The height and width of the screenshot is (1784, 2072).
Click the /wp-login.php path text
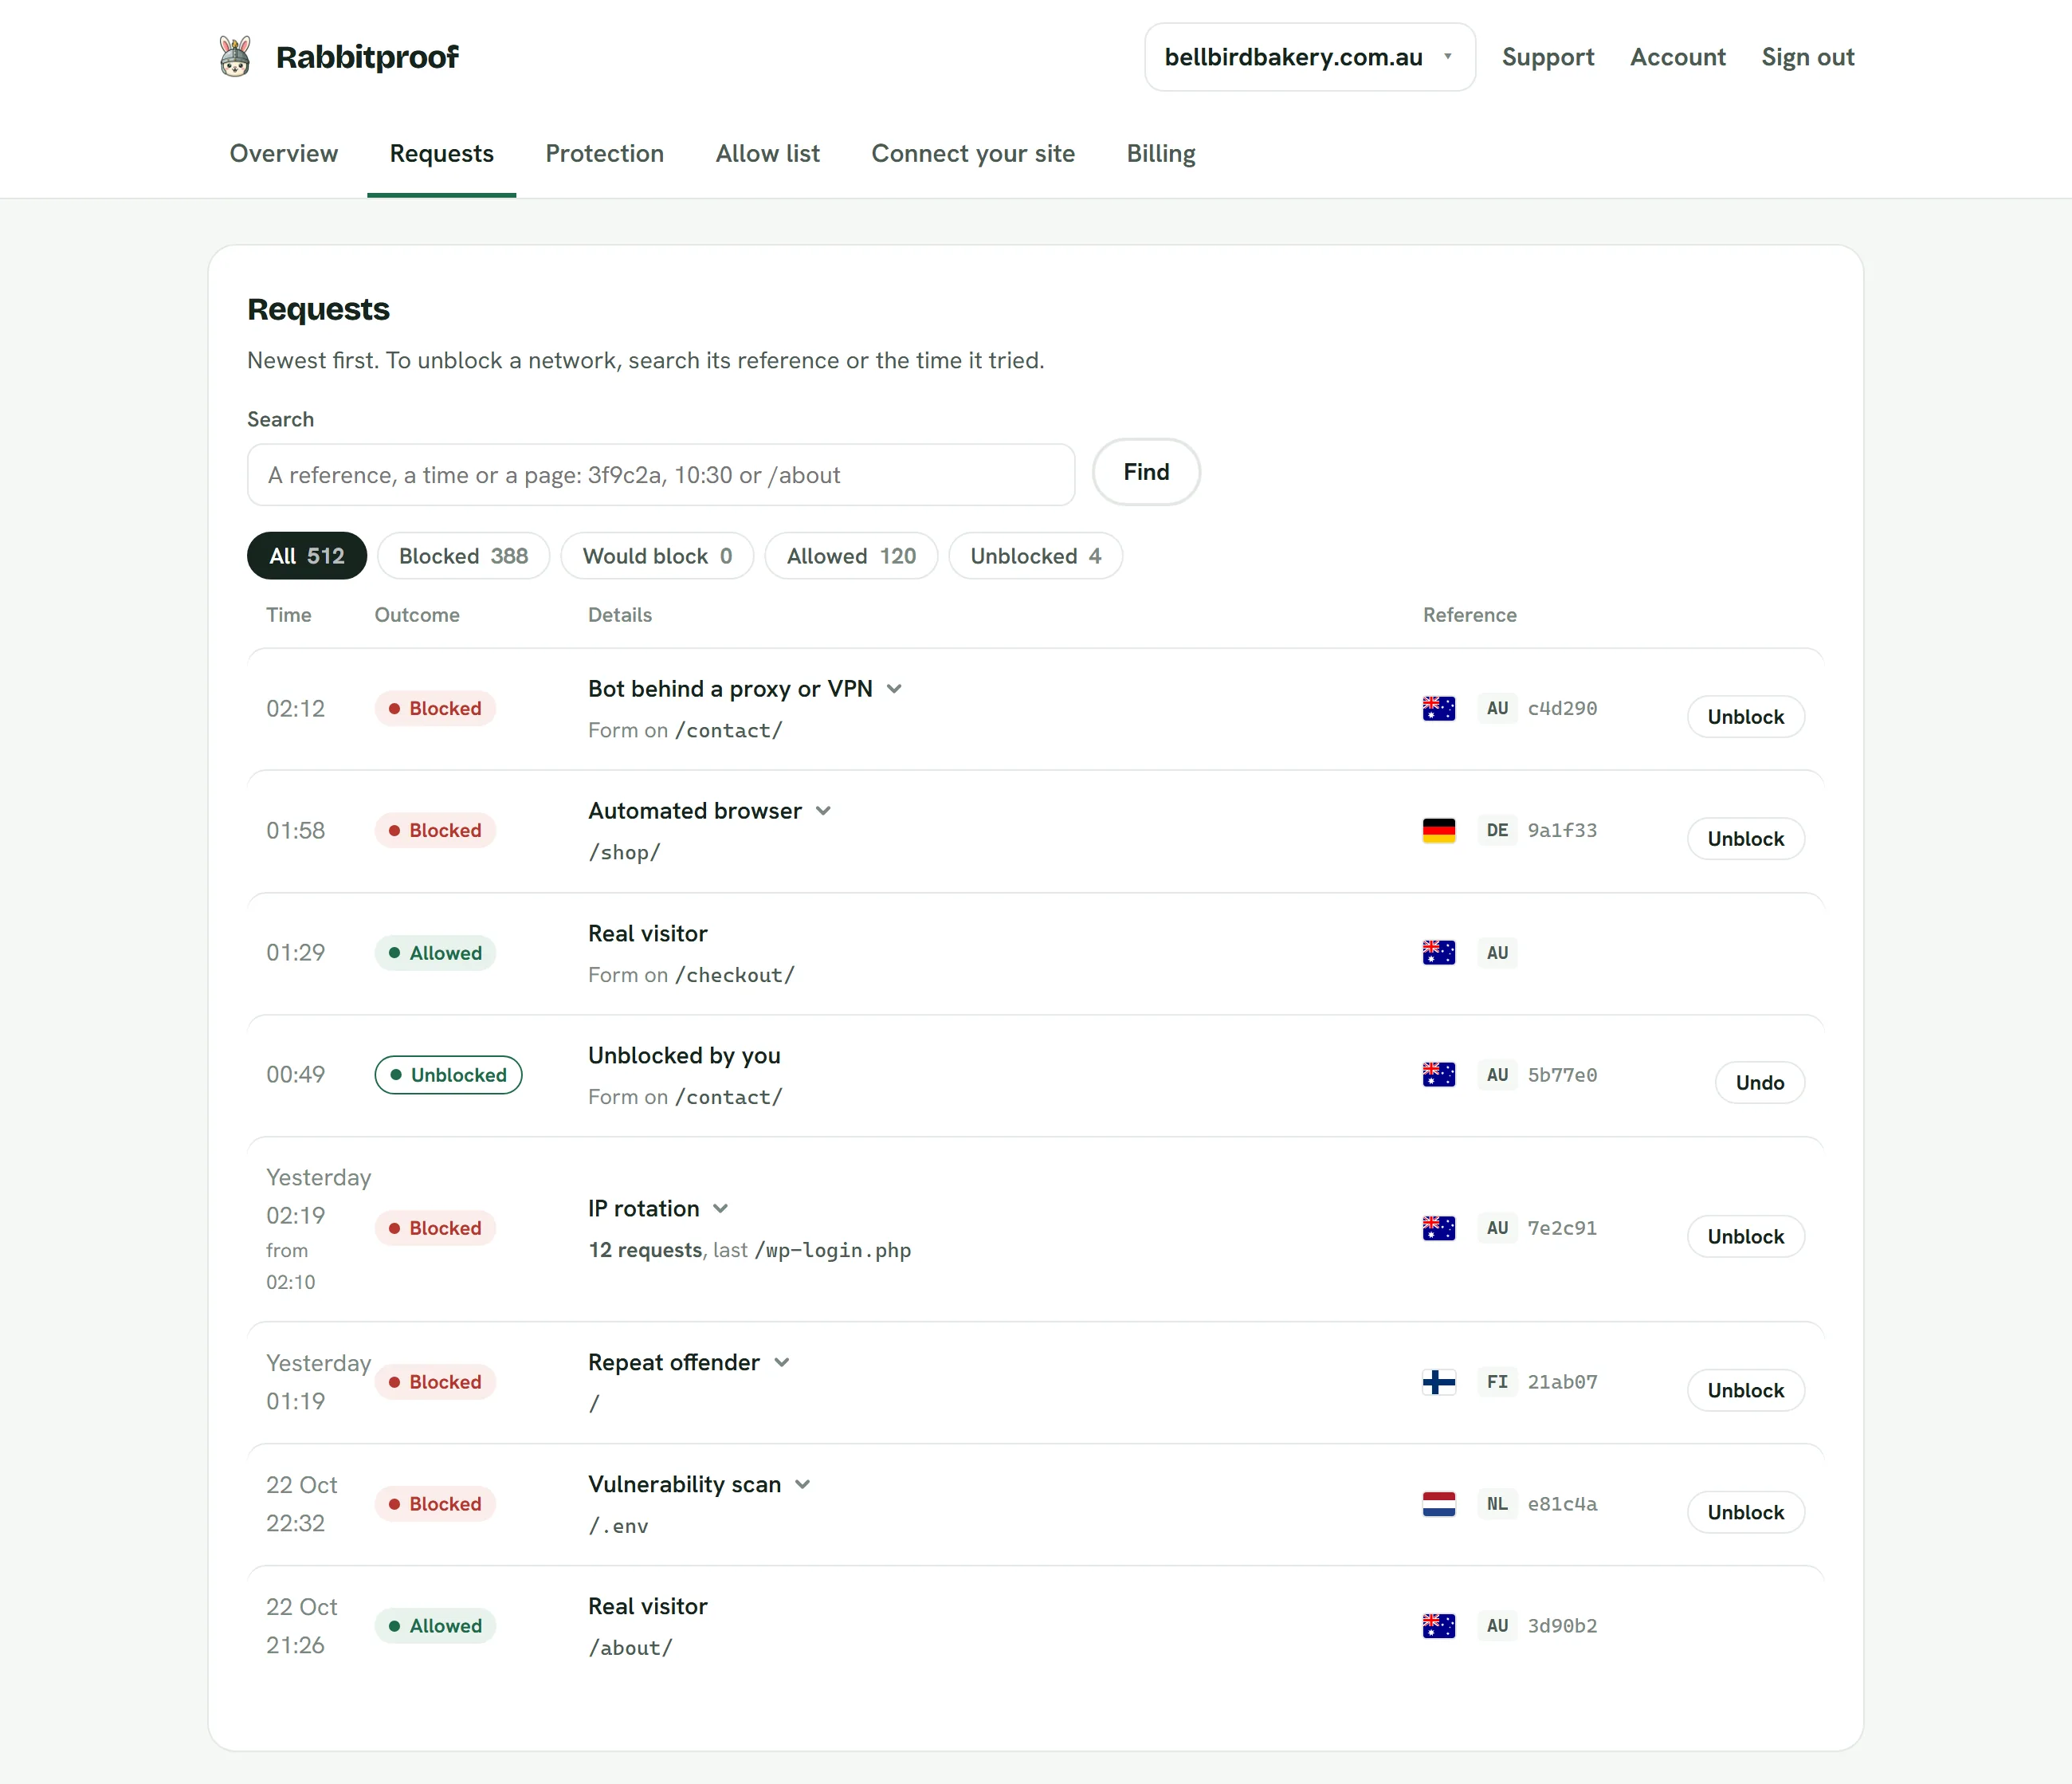pos(832,1250)
